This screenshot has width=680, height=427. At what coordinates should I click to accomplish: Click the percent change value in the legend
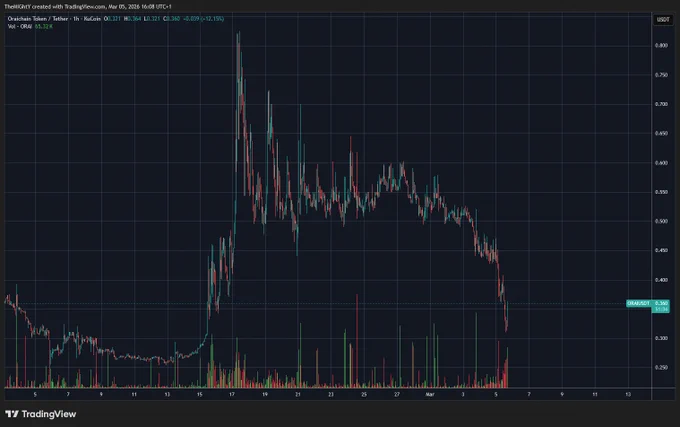point(211,19)
